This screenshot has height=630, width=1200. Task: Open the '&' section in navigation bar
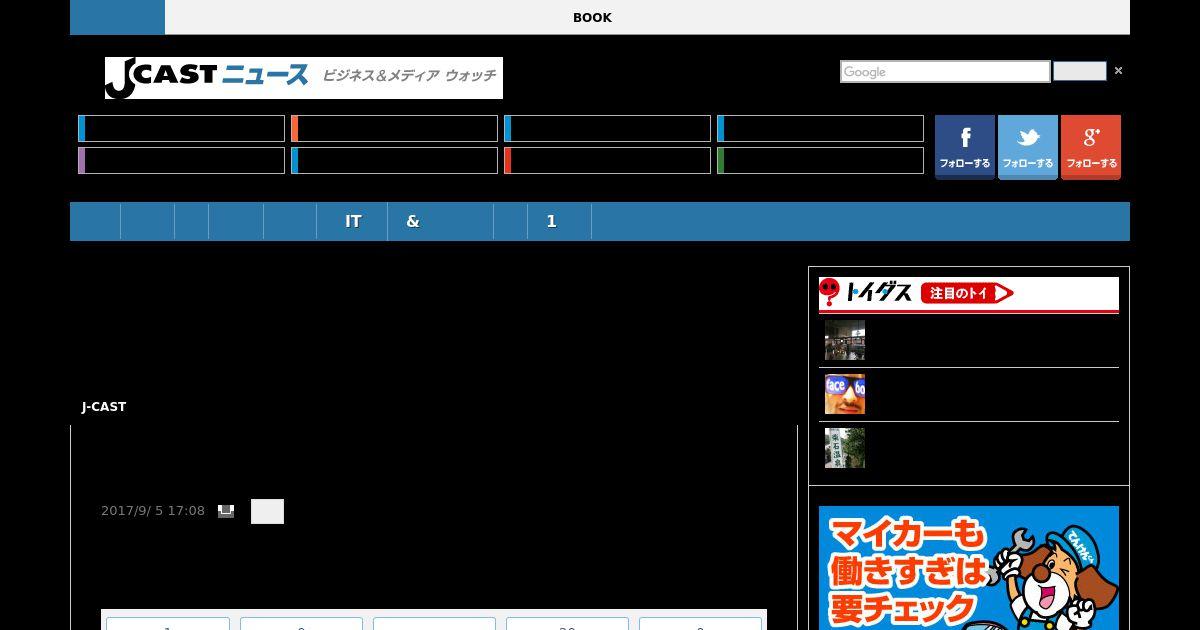[x=440, y=221]
